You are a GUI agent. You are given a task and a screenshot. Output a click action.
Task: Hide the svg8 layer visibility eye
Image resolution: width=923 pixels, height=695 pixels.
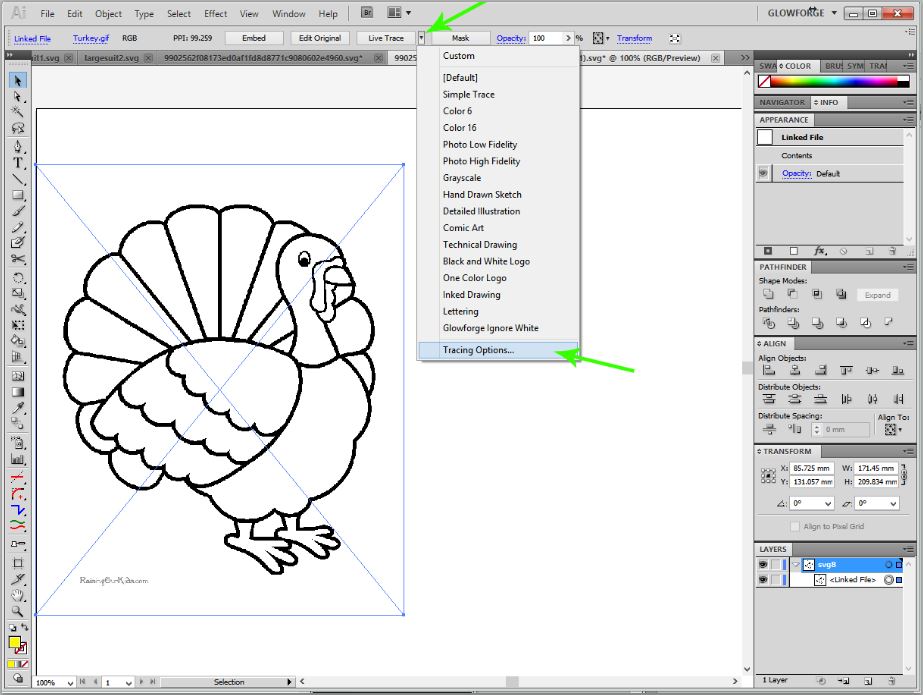pyautogui.click(x=763, y=565)
